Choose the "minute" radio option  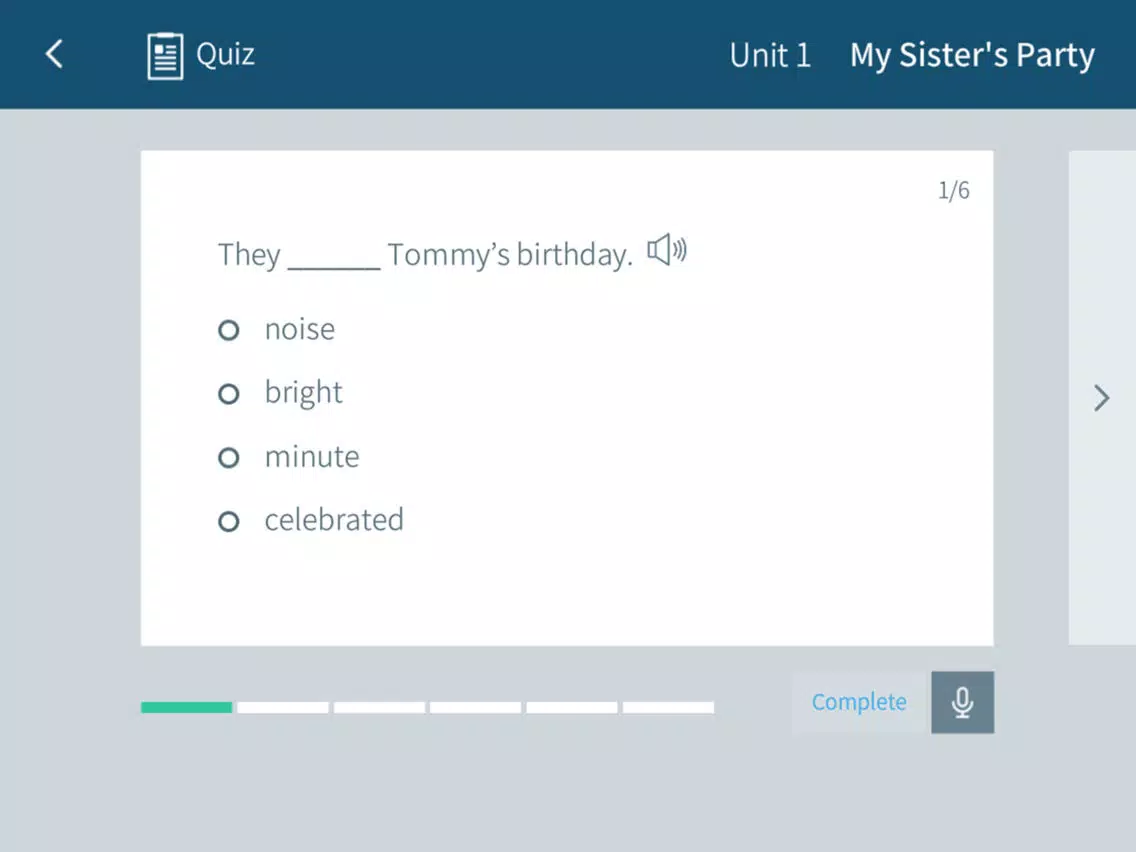click(x=229, y=458)
